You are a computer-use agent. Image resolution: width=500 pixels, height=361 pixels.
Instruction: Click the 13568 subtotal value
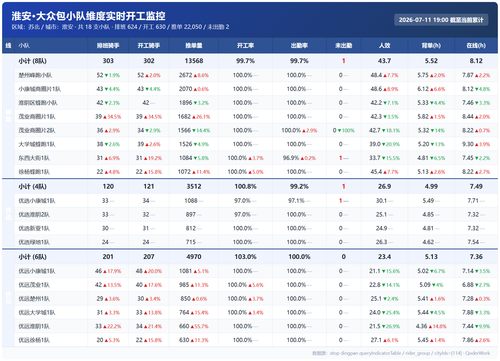tap(194, 61)
